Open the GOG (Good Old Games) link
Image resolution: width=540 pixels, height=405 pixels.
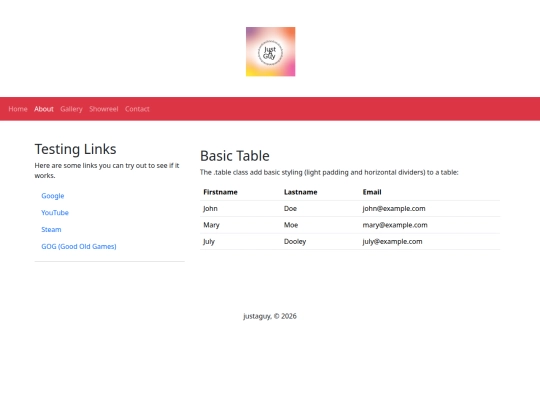point(79,246)
